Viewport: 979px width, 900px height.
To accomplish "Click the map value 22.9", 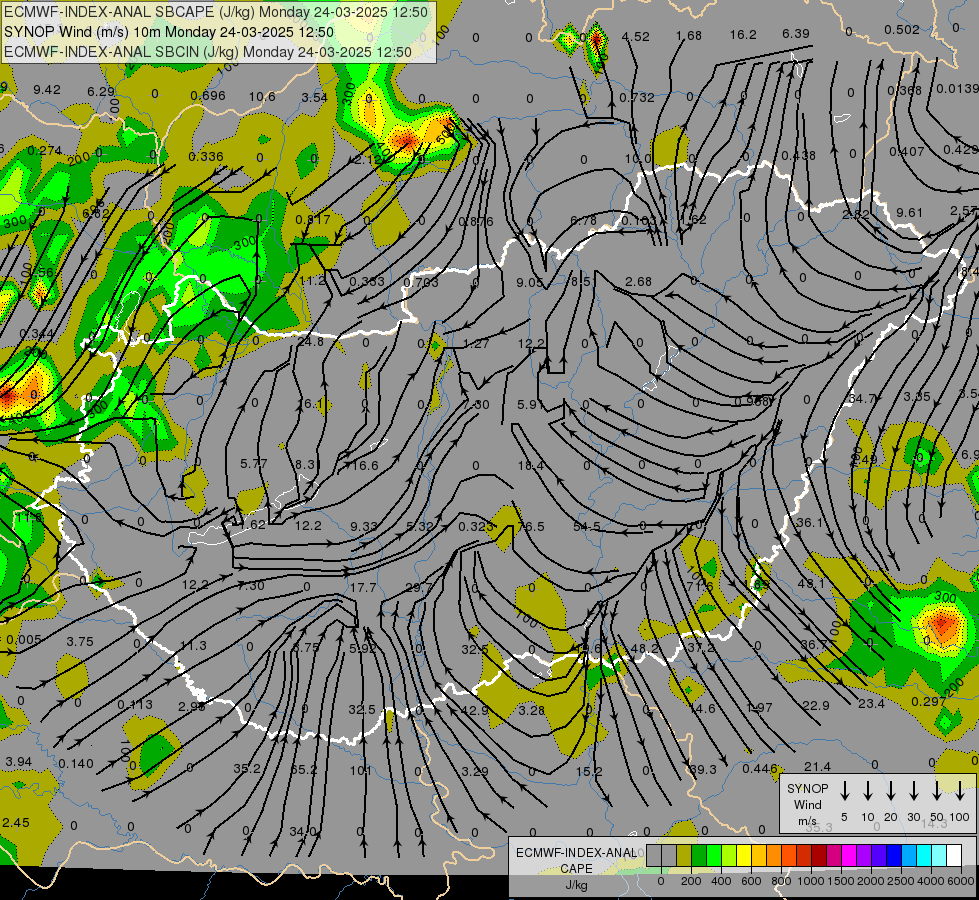I will click(815, 706).
